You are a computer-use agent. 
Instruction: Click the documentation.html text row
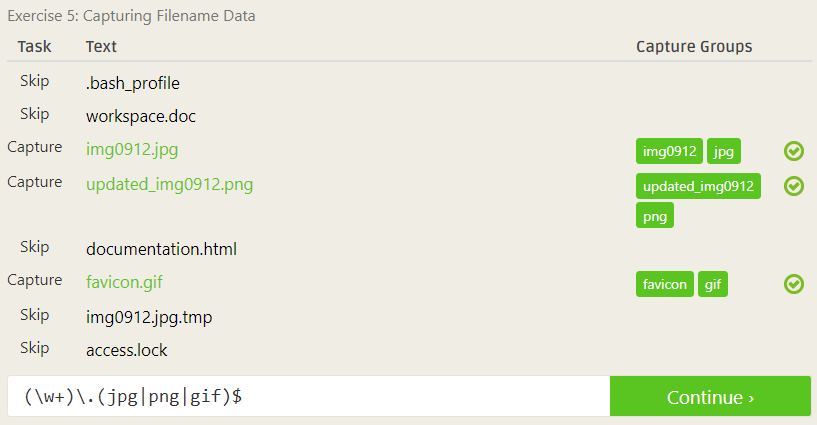click(x=161, y=249)
